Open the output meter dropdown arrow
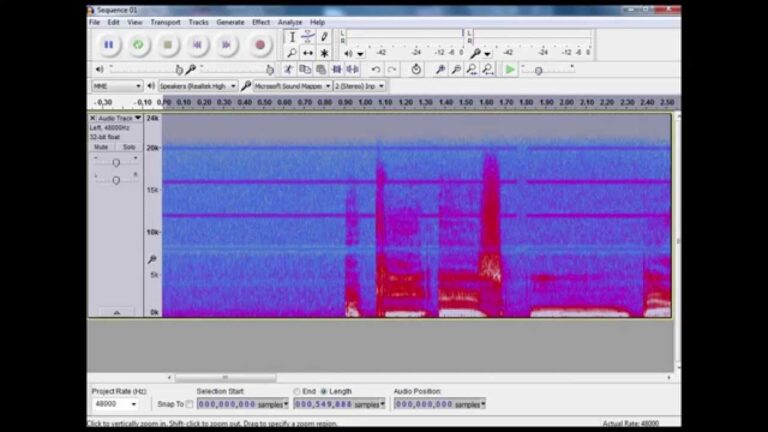 coord(360,53)
